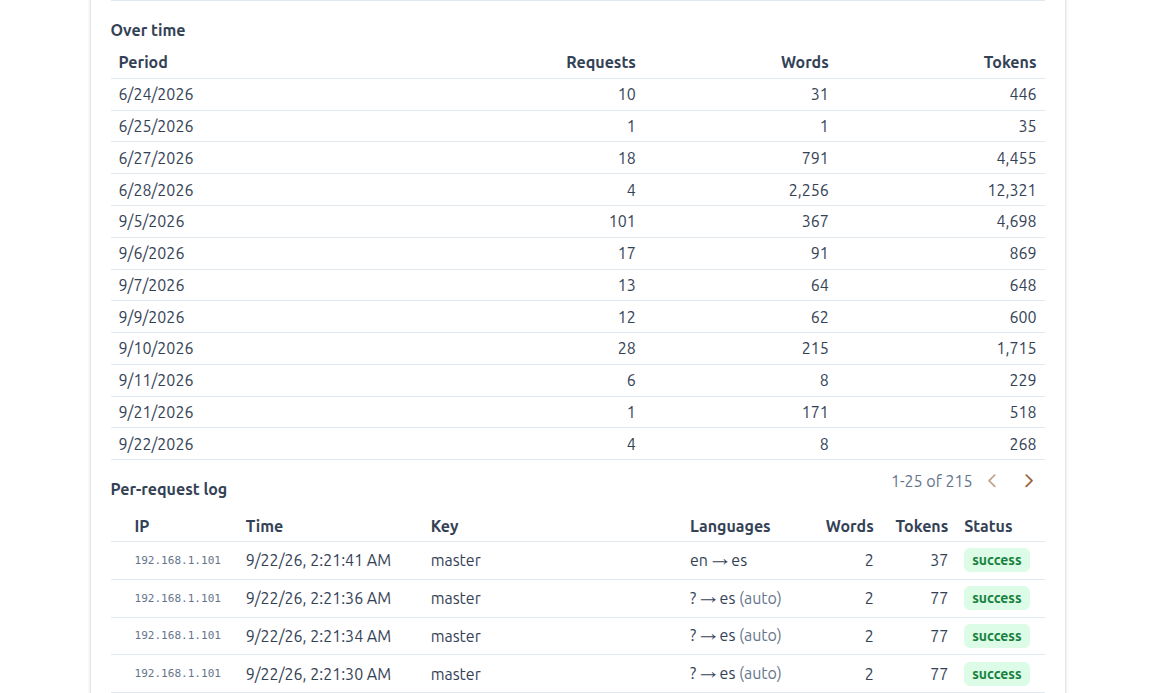This screenshot has width=1169, height=693.
Task: Click the 2:21:34 AM log timestamp
Action: click(x=318, y=636)
